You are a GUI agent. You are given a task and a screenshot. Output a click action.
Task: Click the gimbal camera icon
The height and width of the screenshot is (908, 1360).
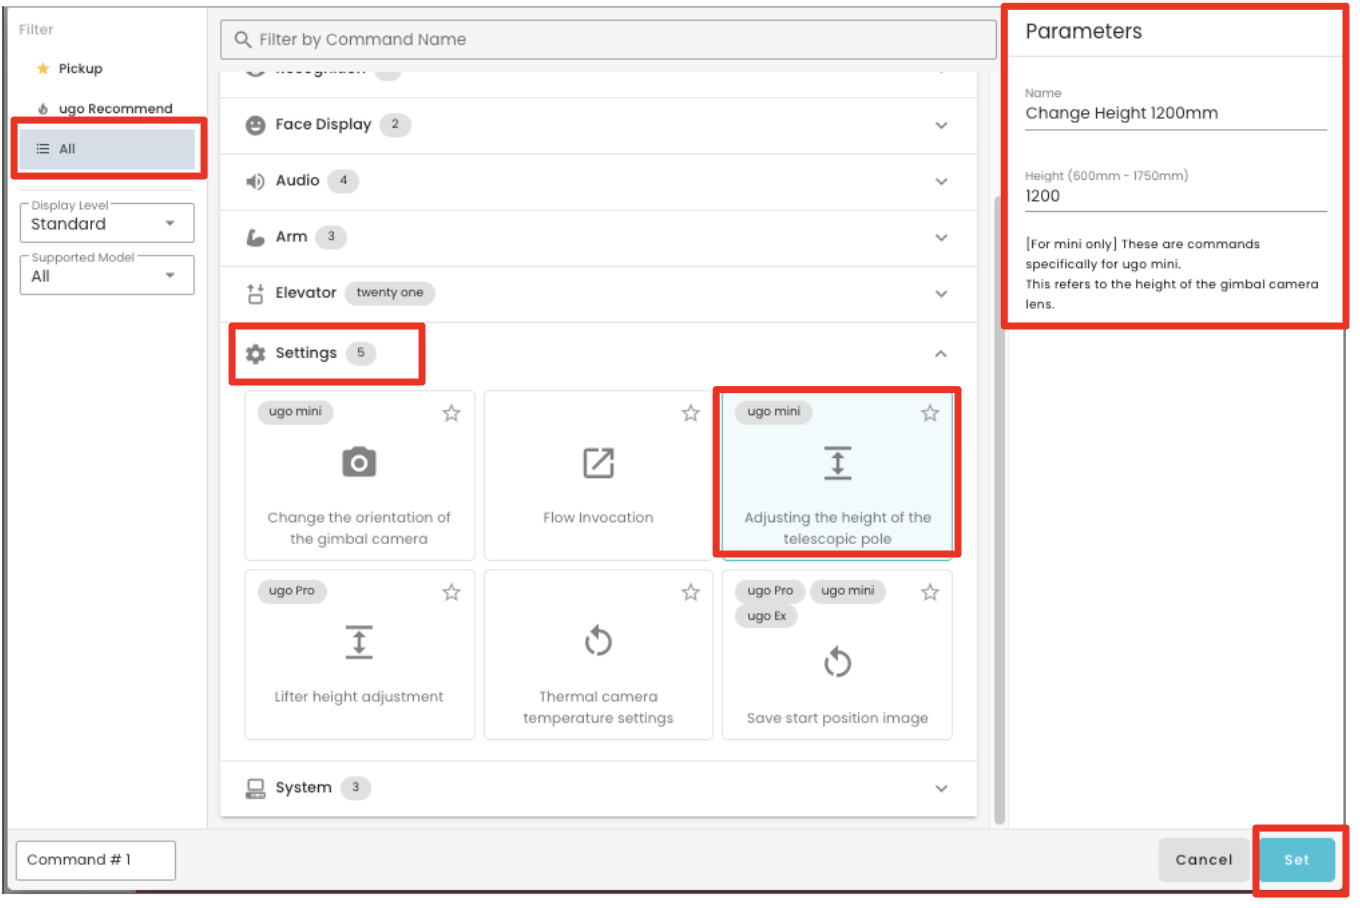[359, 463]
